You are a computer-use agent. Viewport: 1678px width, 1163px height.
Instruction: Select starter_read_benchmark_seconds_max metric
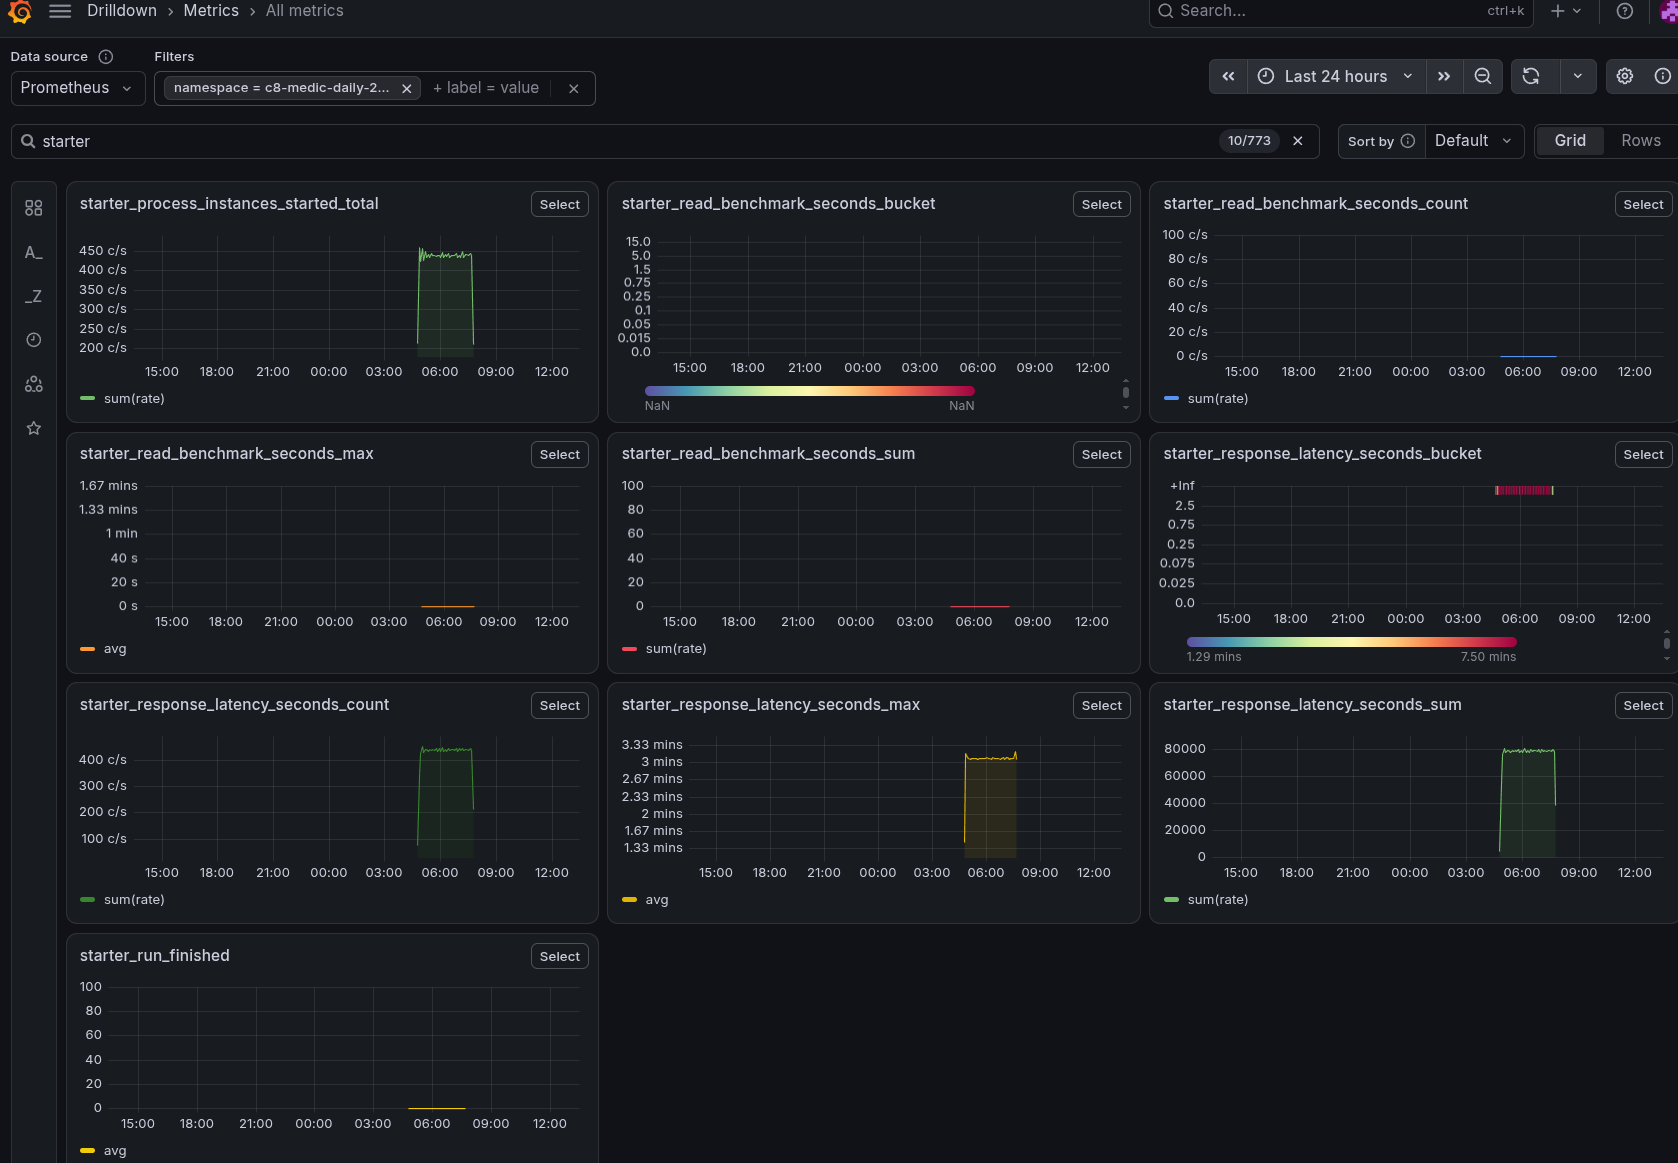pos(560,454)
